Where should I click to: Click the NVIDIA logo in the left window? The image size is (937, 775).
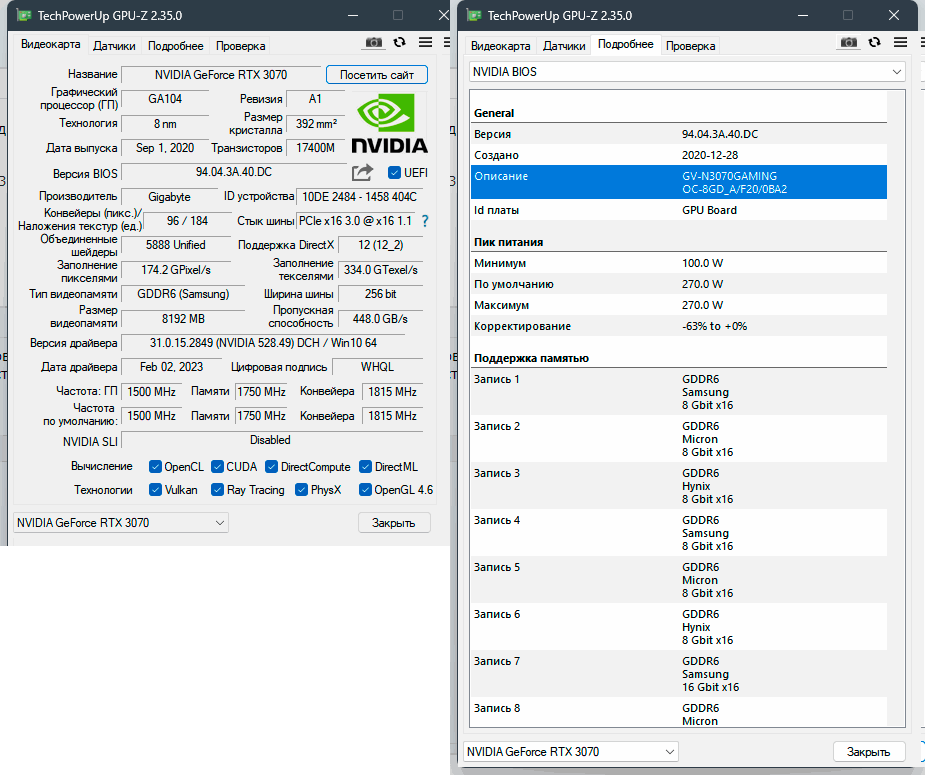(388, 124)
